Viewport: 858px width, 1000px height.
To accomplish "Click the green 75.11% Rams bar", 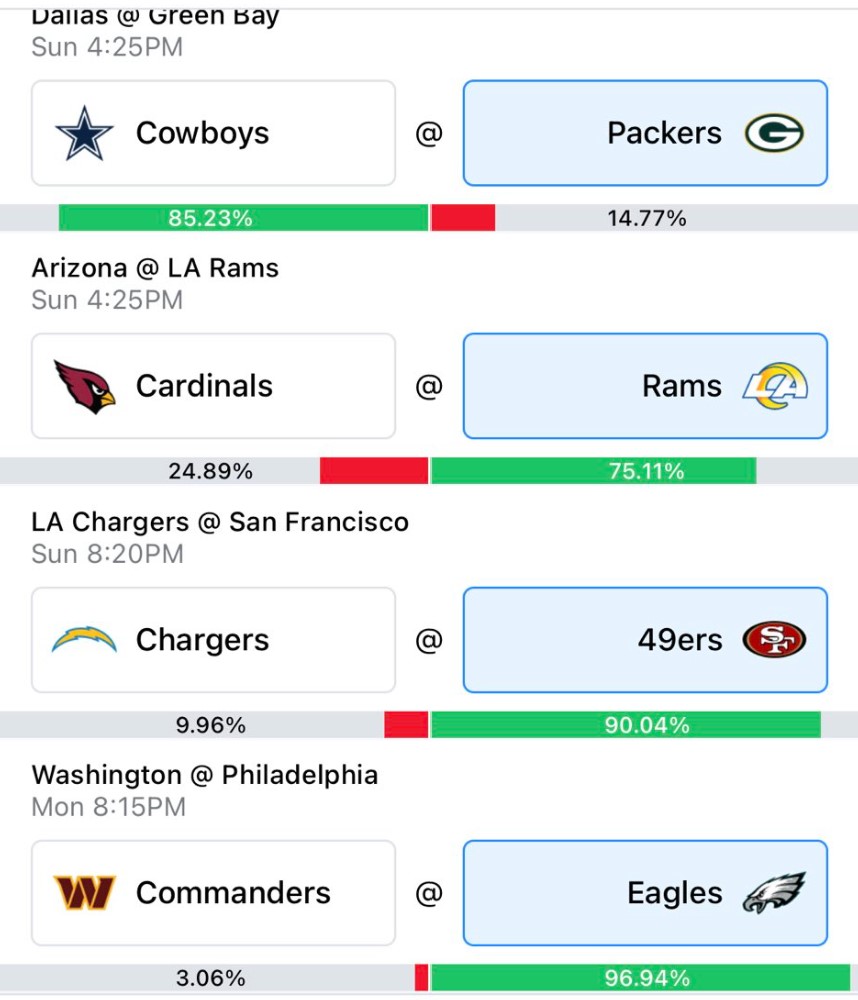I will (x=594, y=471).
